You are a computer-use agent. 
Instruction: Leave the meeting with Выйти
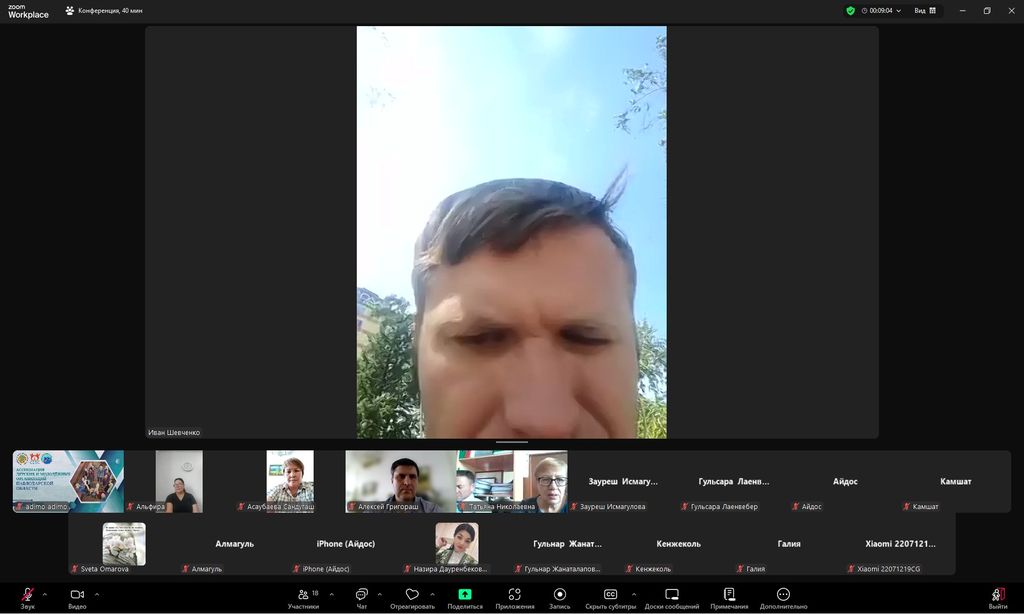pos(997,596)
